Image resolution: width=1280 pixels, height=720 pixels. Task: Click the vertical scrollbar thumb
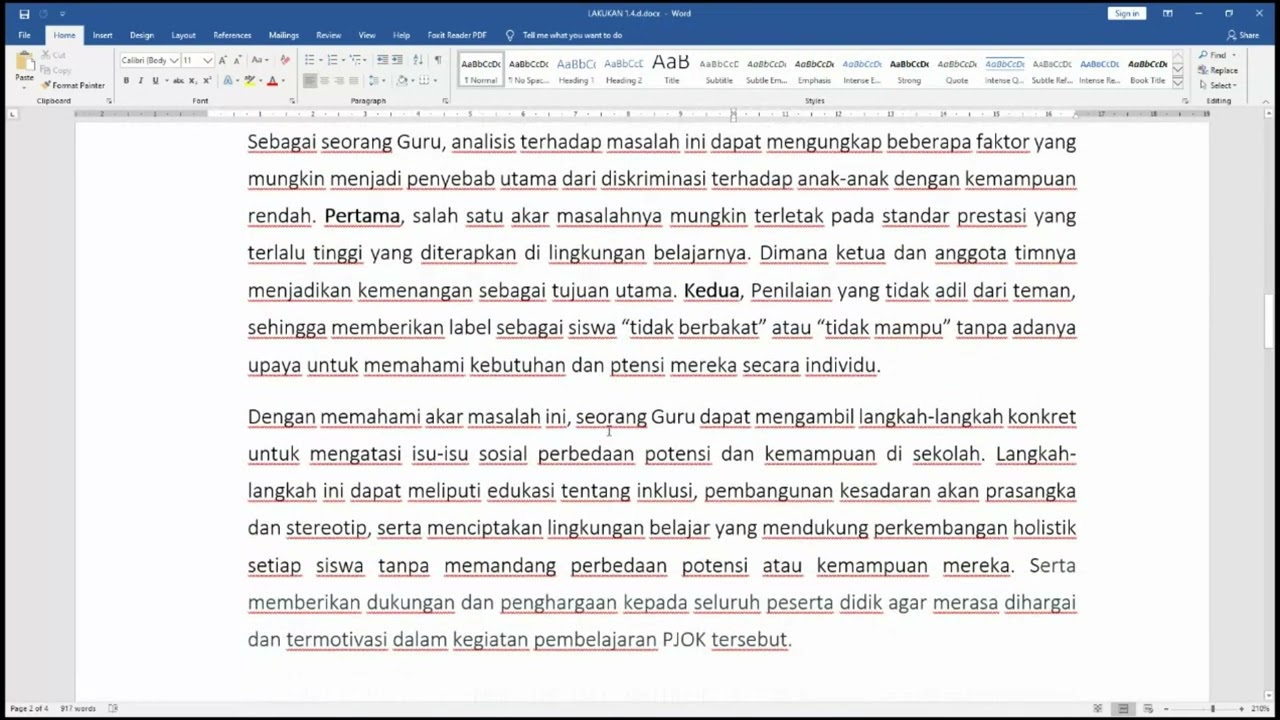pos(1270,321)
